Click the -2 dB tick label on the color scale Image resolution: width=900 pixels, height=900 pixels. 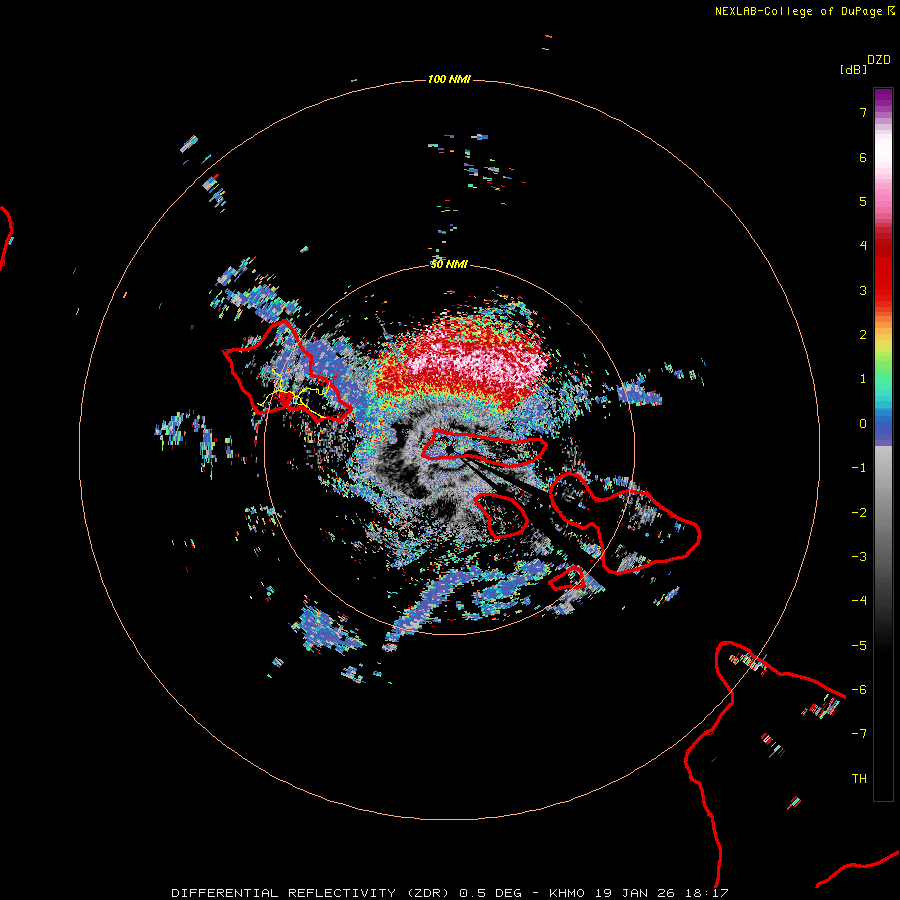[x=859, y=513]
